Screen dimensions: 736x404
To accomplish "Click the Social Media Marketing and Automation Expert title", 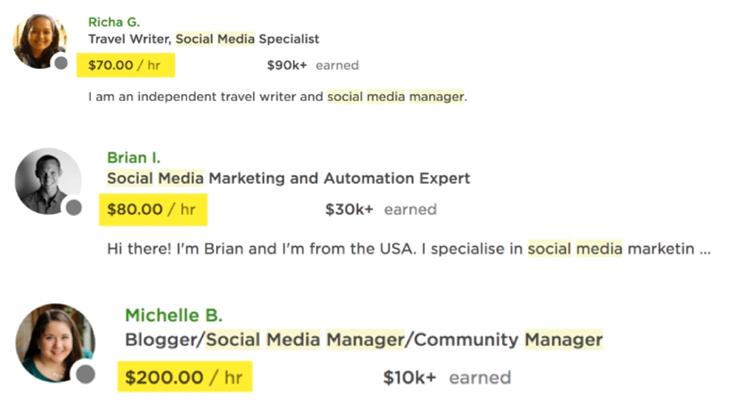I will coord(288,178).
